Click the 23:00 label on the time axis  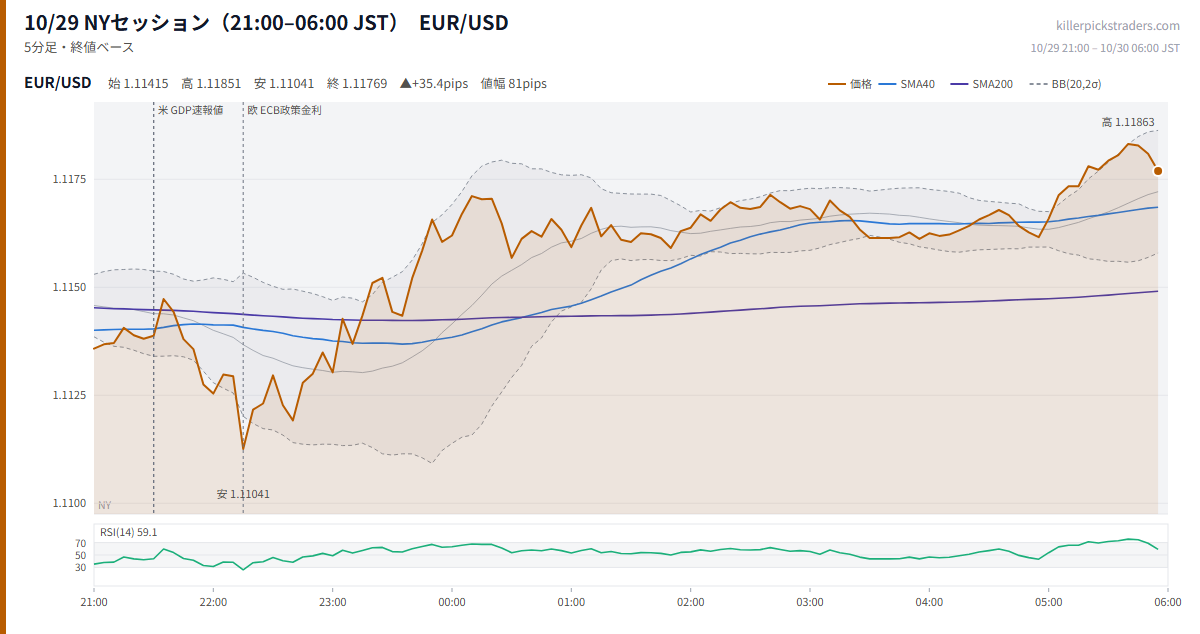tap(333, 603)
